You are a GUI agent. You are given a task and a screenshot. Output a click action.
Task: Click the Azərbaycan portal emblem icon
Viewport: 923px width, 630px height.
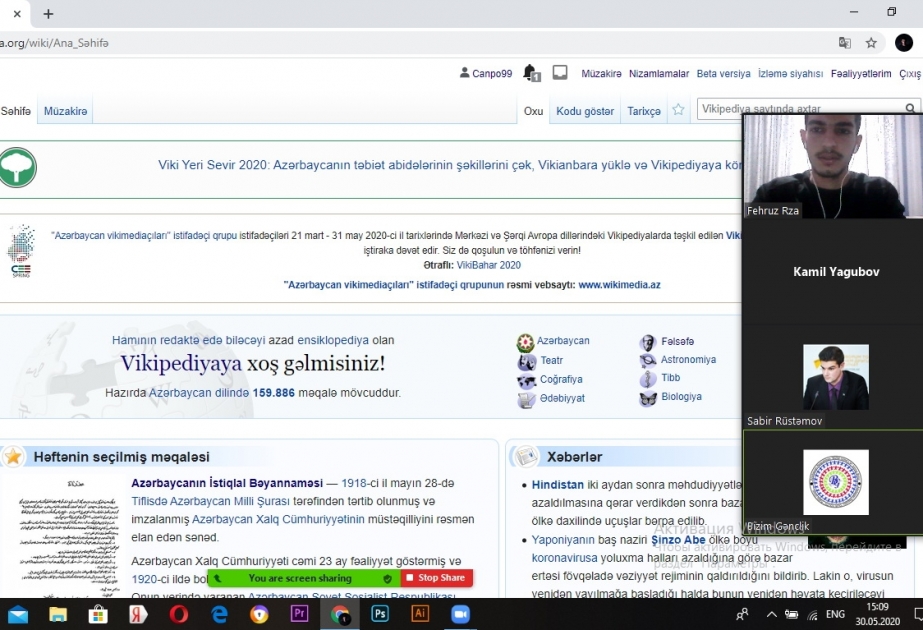coord(525,341)
